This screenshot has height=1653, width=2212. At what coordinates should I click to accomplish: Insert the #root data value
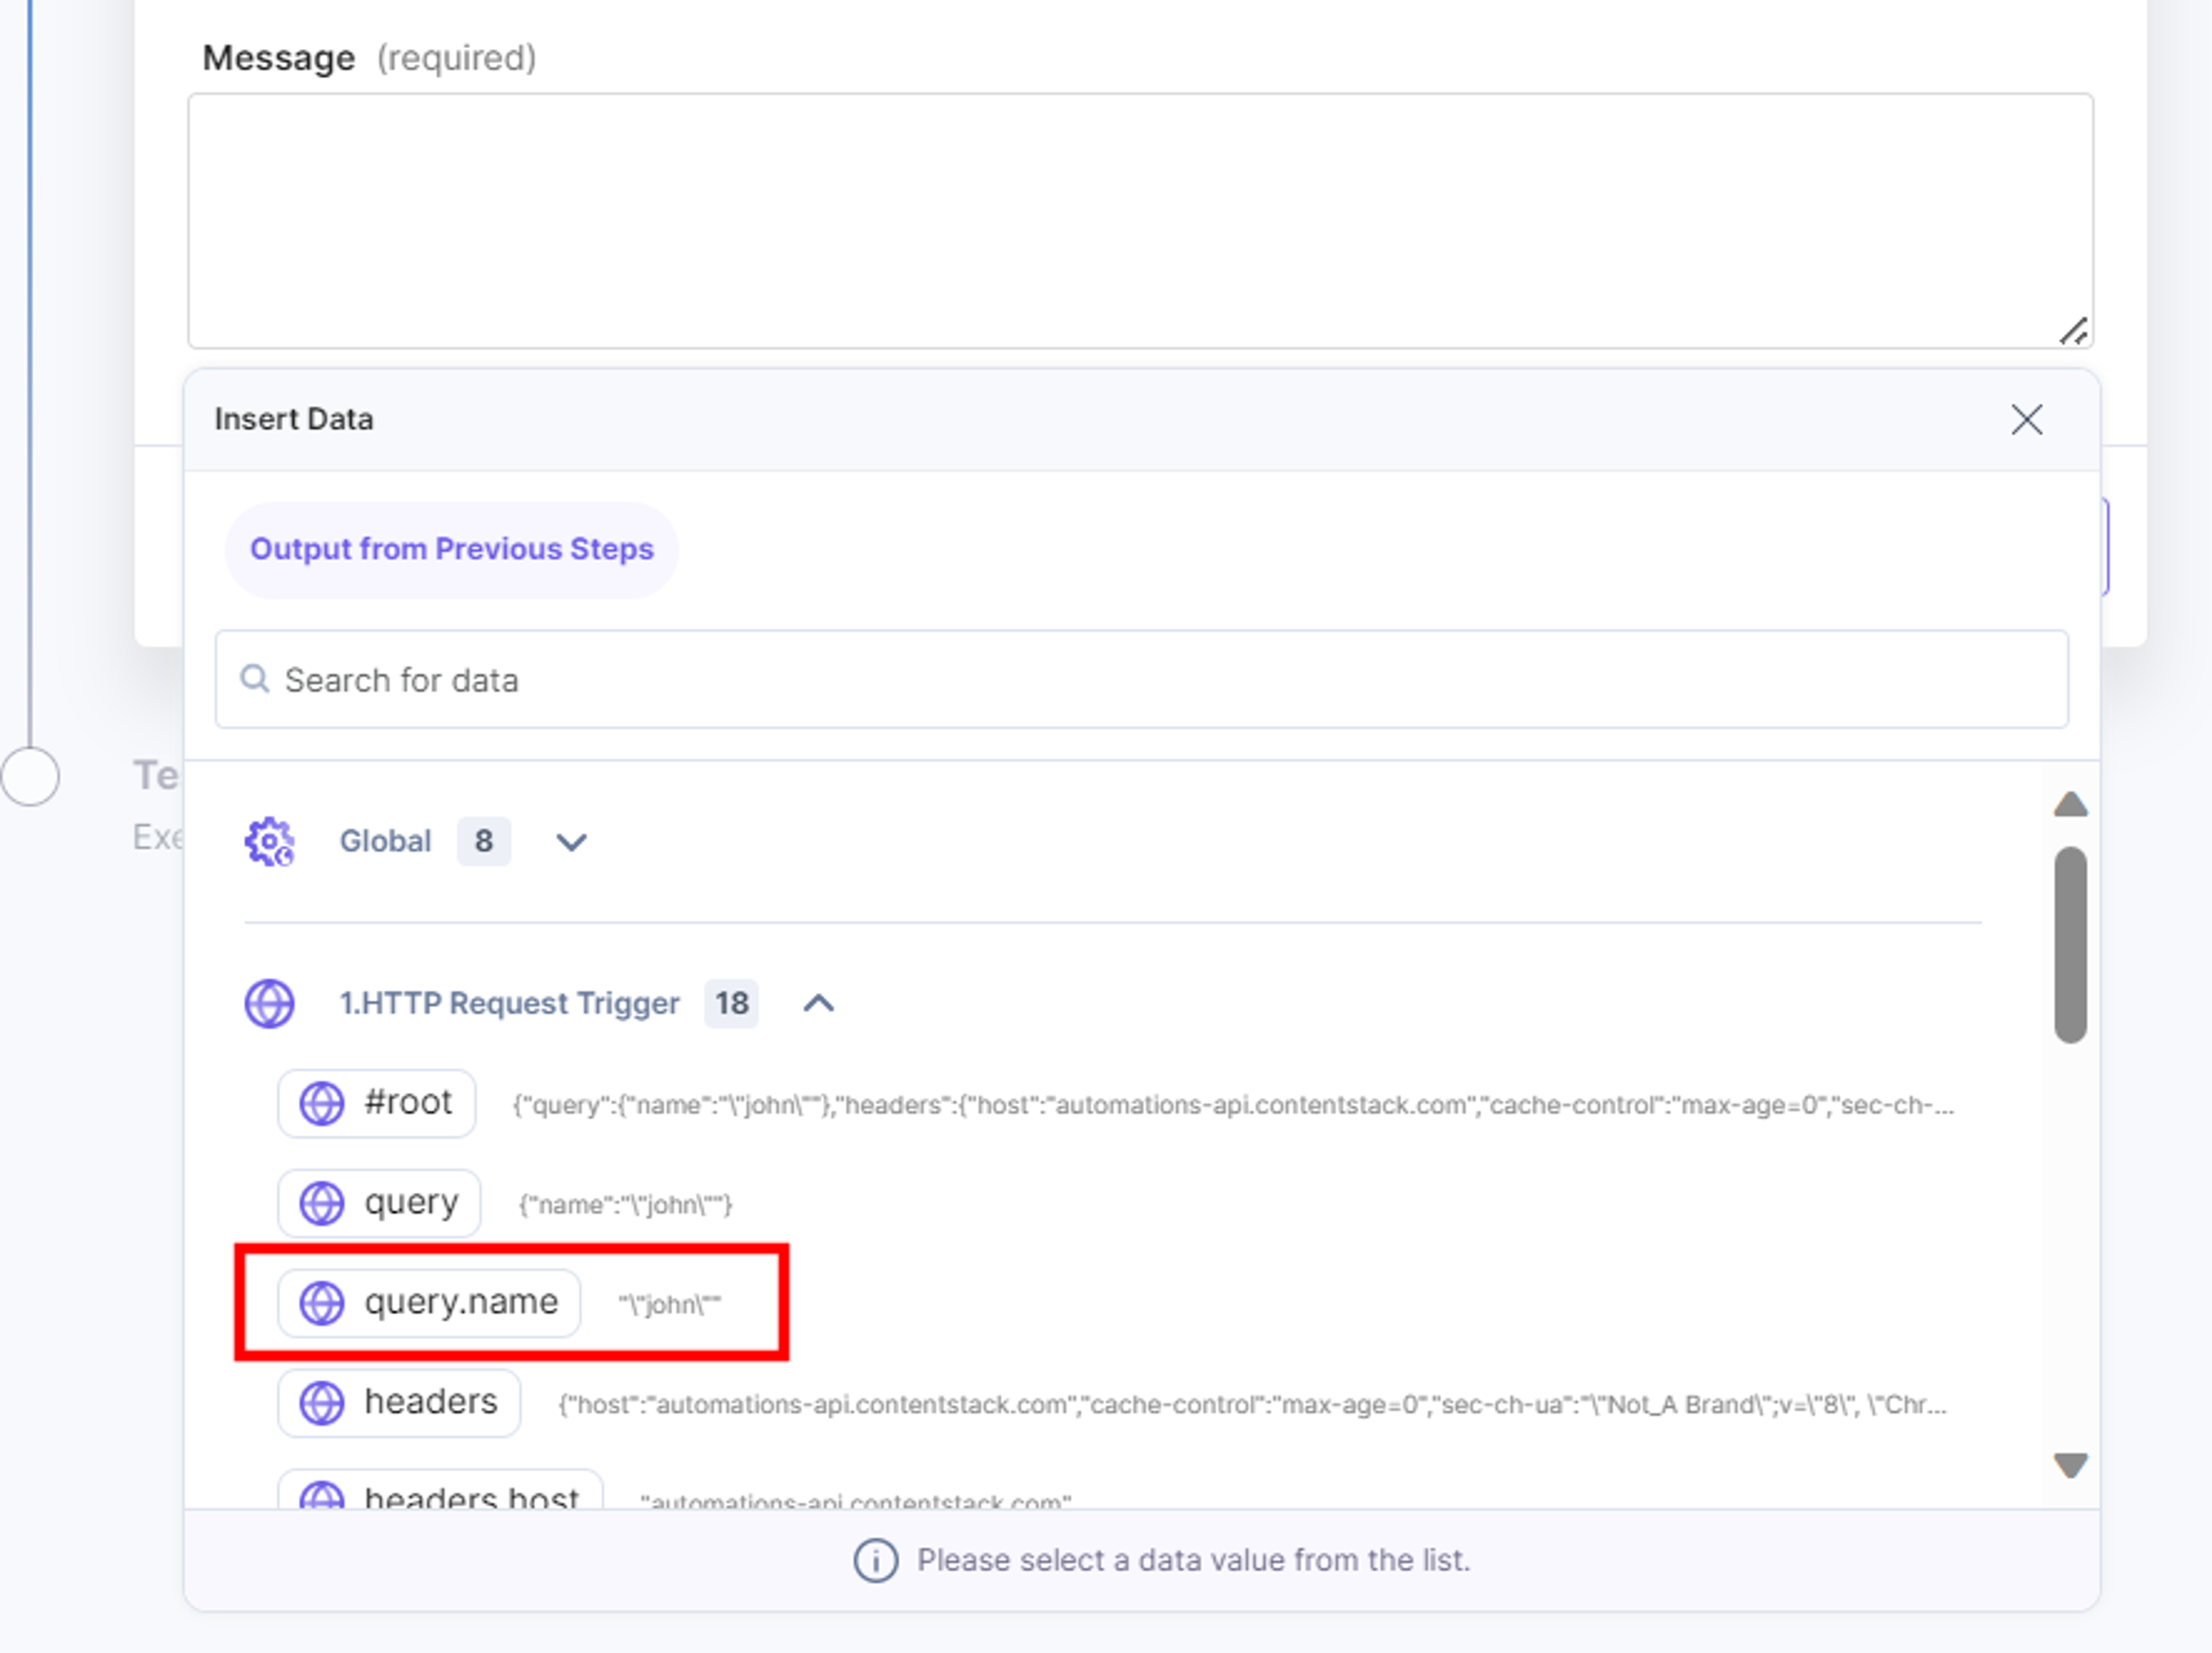pos(377,1103)
